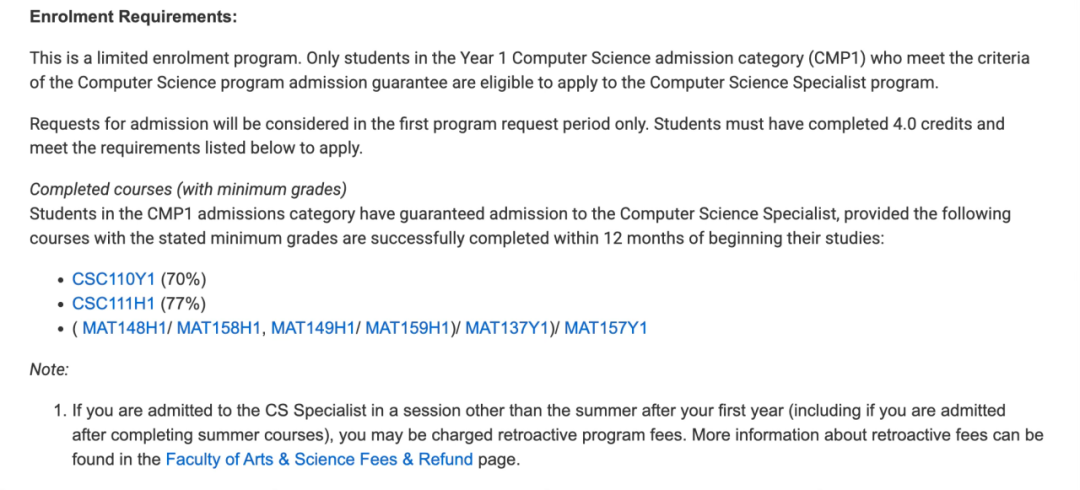Click the 'Completed courses (with minimum grades)' italic subheading

[x=188, y=190]
